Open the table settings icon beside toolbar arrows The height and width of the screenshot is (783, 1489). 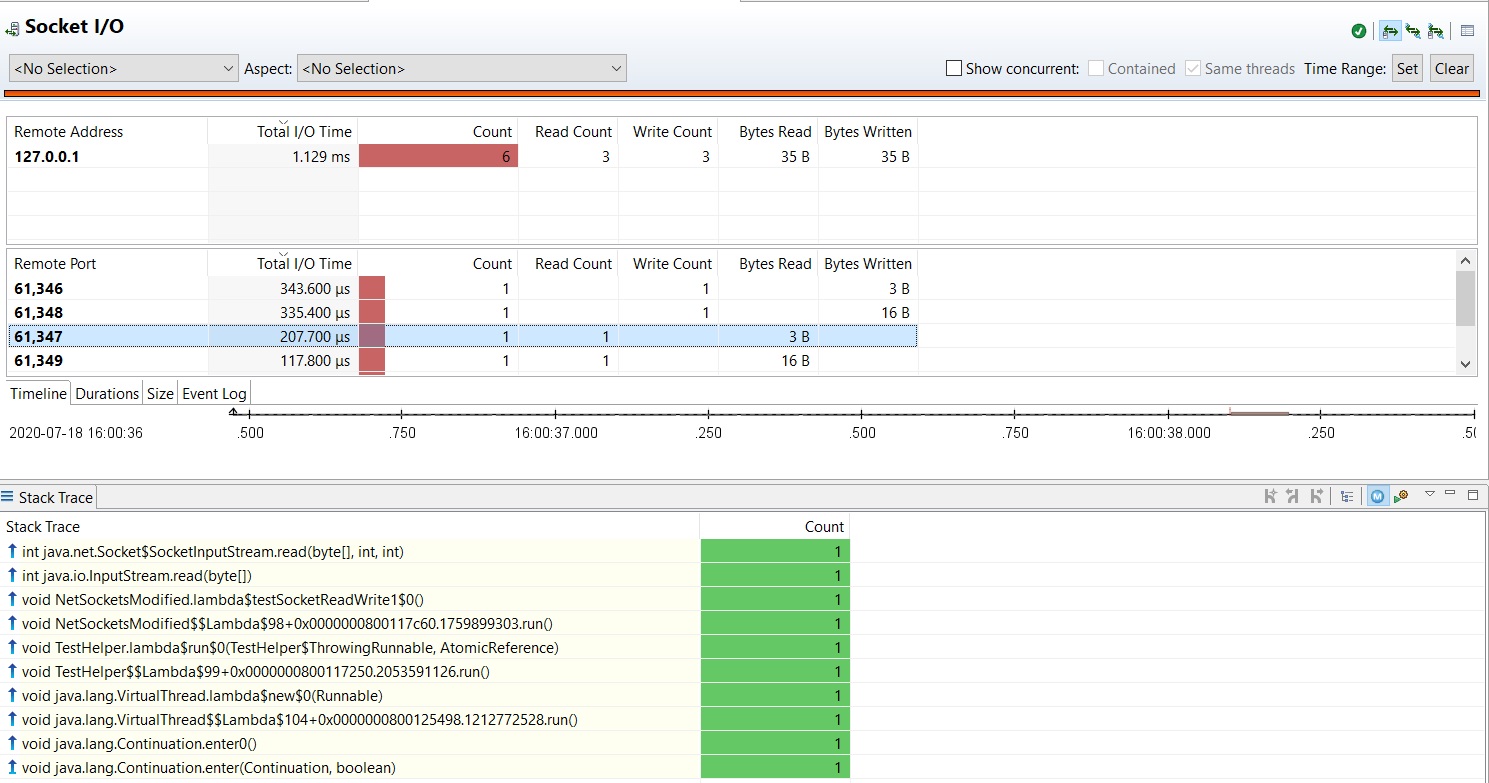tap(1467, 31)
